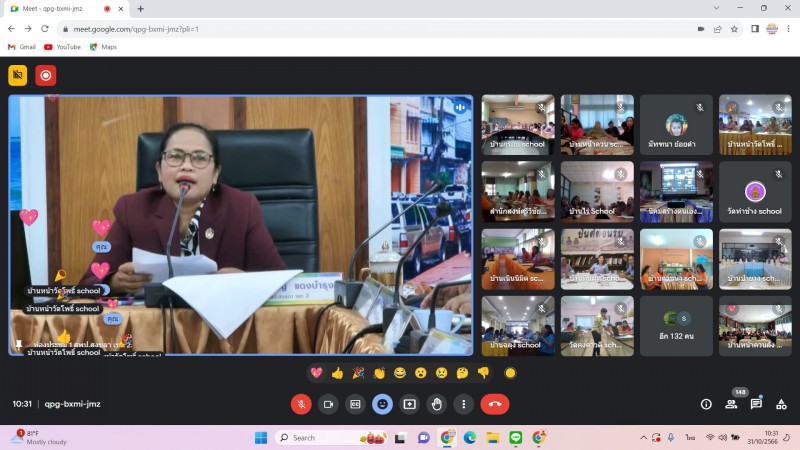Start presenting your screen
The width and height of the screenshot is (800, 450).
click(x=409, y=404)
